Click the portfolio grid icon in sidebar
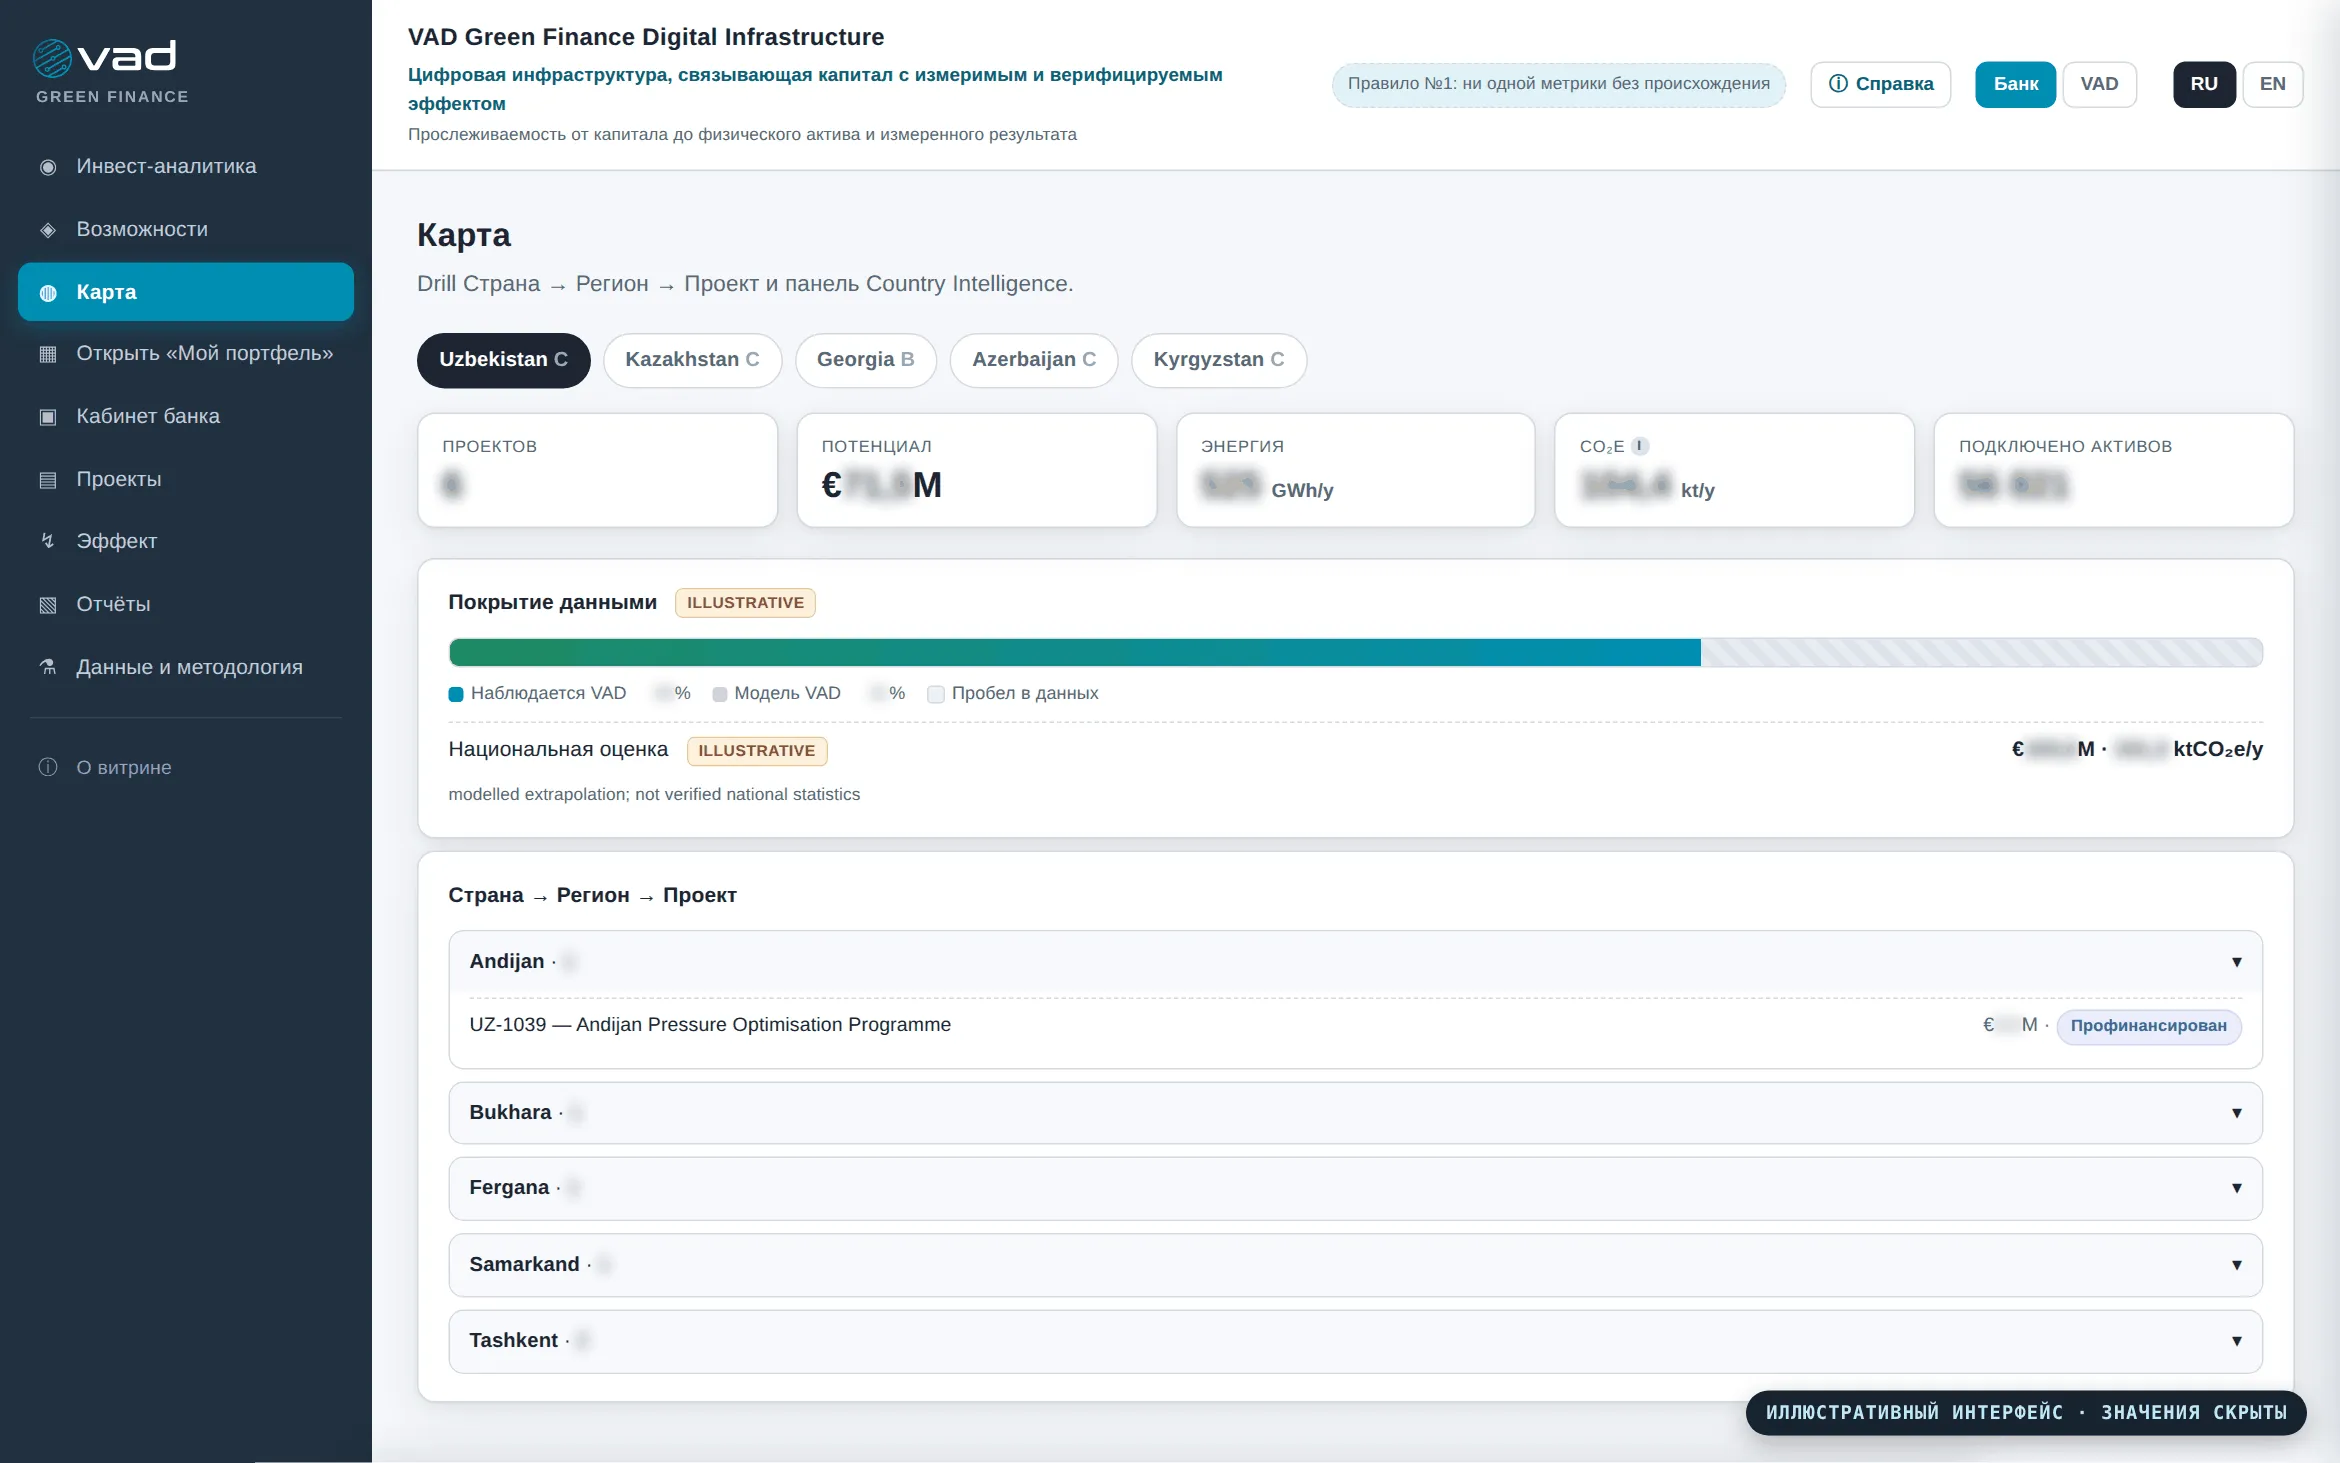 tap(48, 354)
